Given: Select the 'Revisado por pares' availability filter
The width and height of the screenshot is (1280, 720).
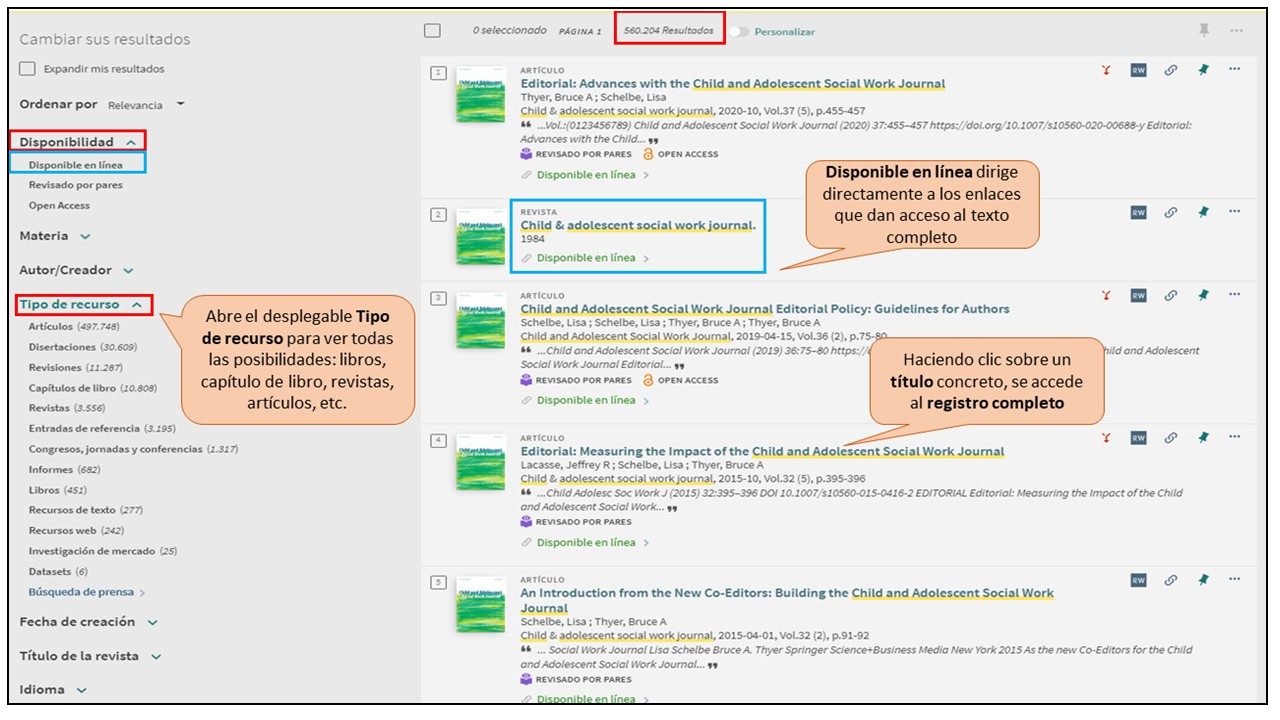Looking at the screenshot, I should (x=76, y=185).
